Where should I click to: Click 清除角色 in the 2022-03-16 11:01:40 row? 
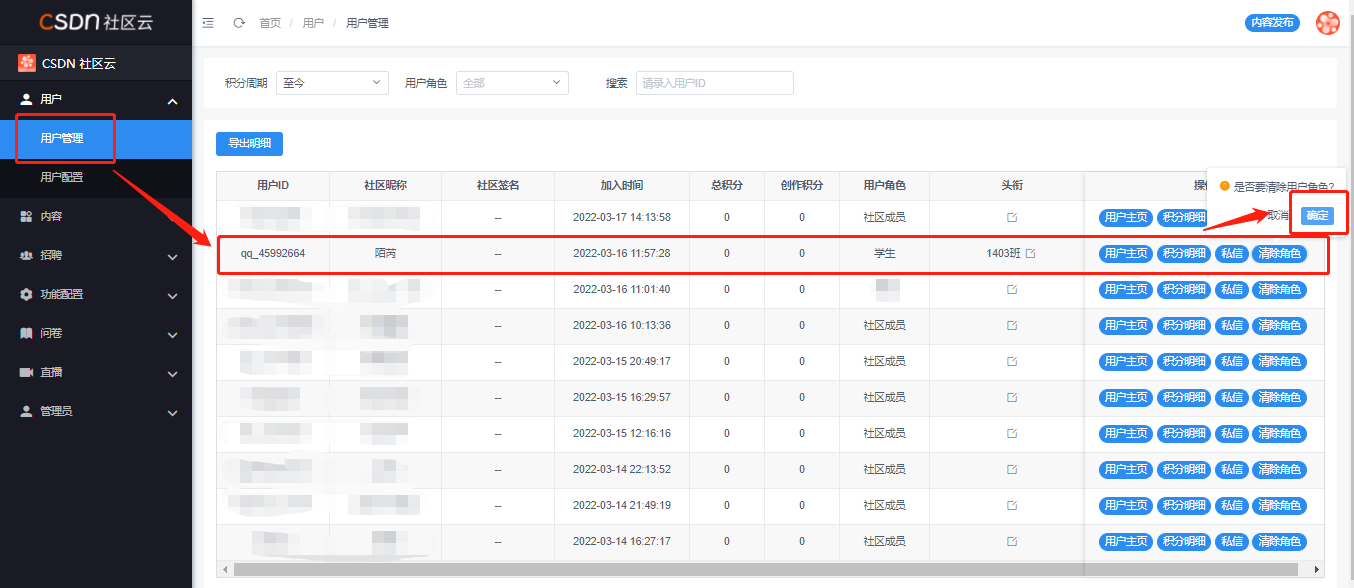[1279, 289]
